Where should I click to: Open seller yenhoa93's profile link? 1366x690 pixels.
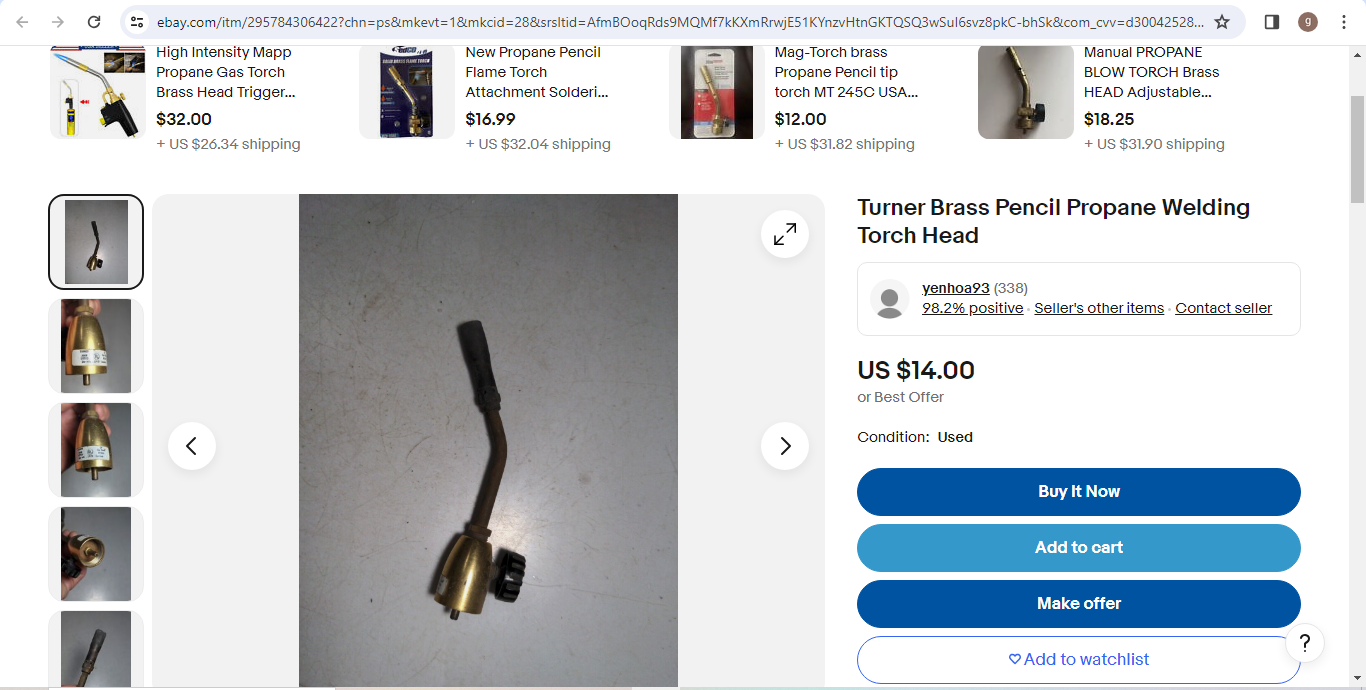(956, 288)
